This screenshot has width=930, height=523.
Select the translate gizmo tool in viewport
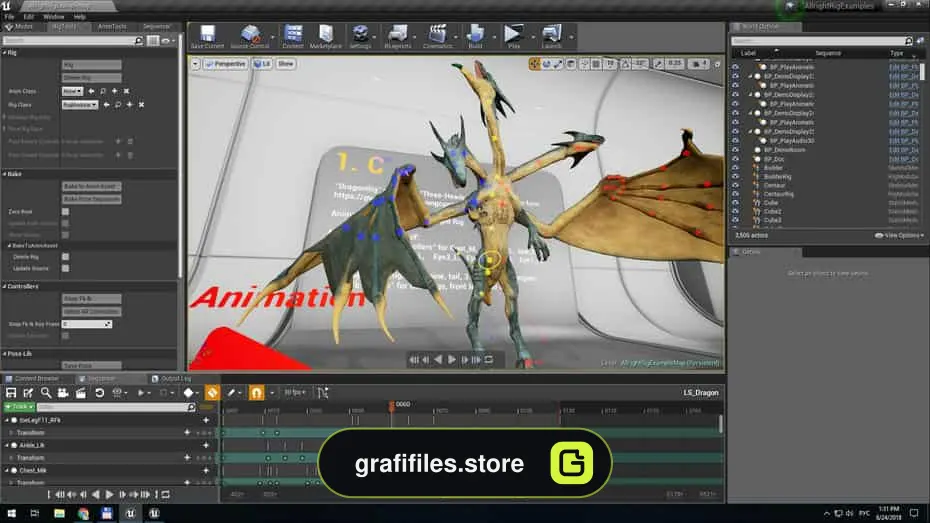pos(534,64)
